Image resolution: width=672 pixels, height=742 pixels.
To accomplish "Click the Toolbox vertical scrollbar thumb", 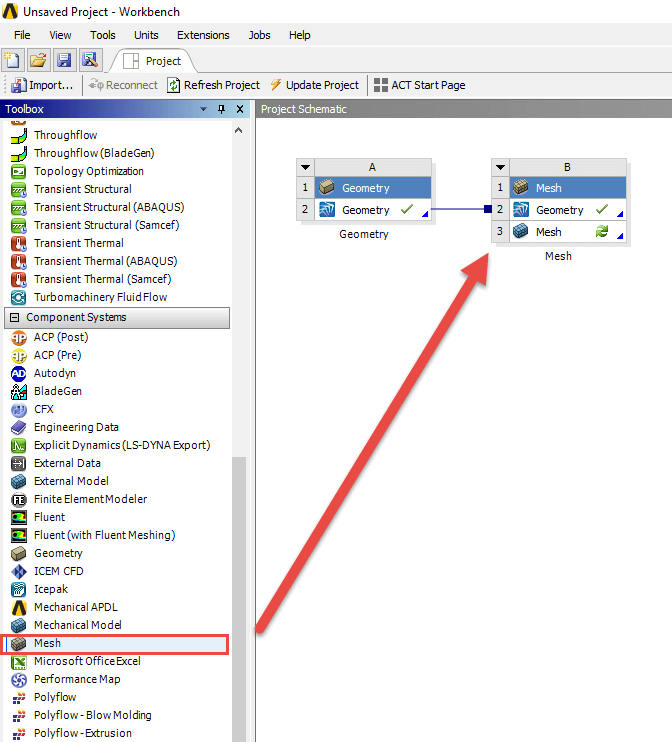I will tap(239, 599).
